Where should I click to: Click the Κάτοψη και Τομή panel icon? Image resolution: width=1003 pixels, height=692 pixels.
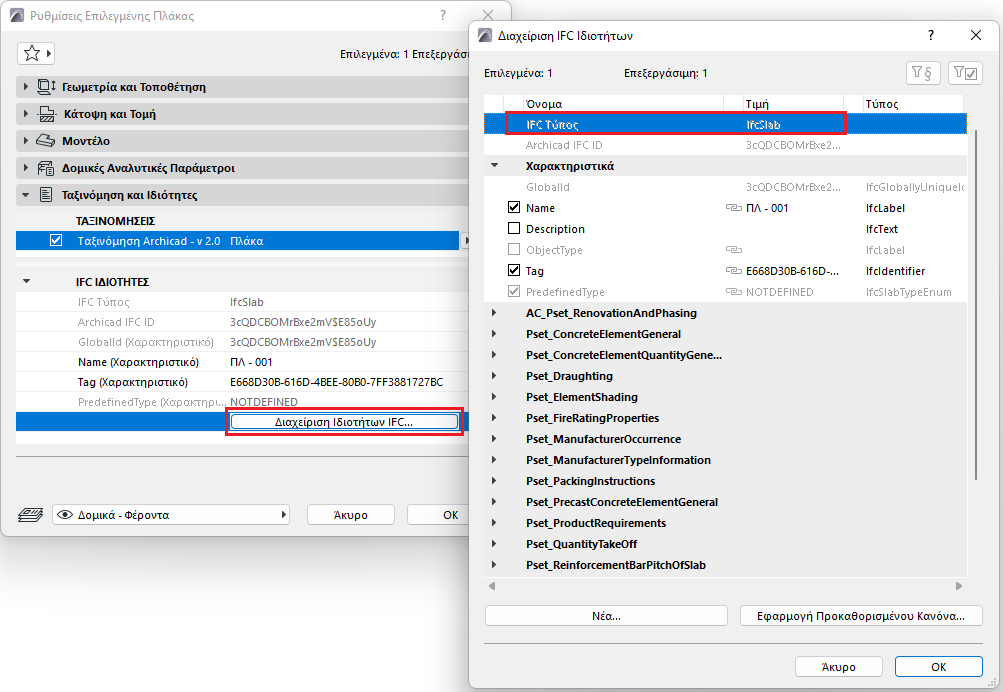coord(47,114)
